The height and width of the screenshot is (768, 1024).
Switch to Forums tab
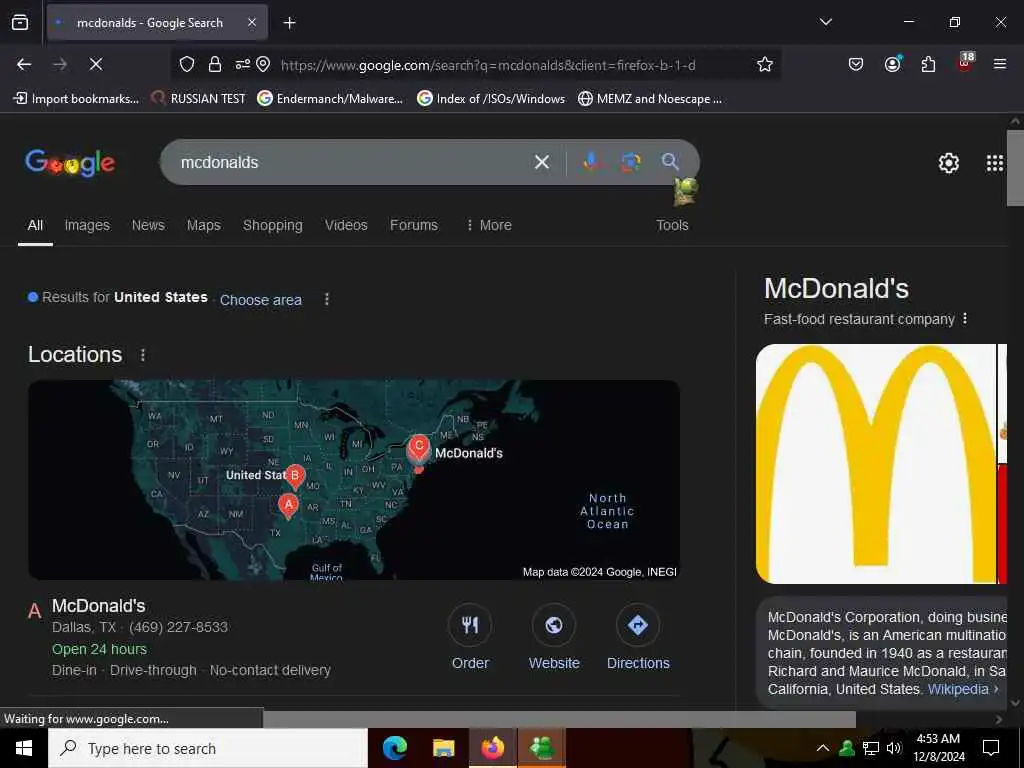[x=413, y=225]
